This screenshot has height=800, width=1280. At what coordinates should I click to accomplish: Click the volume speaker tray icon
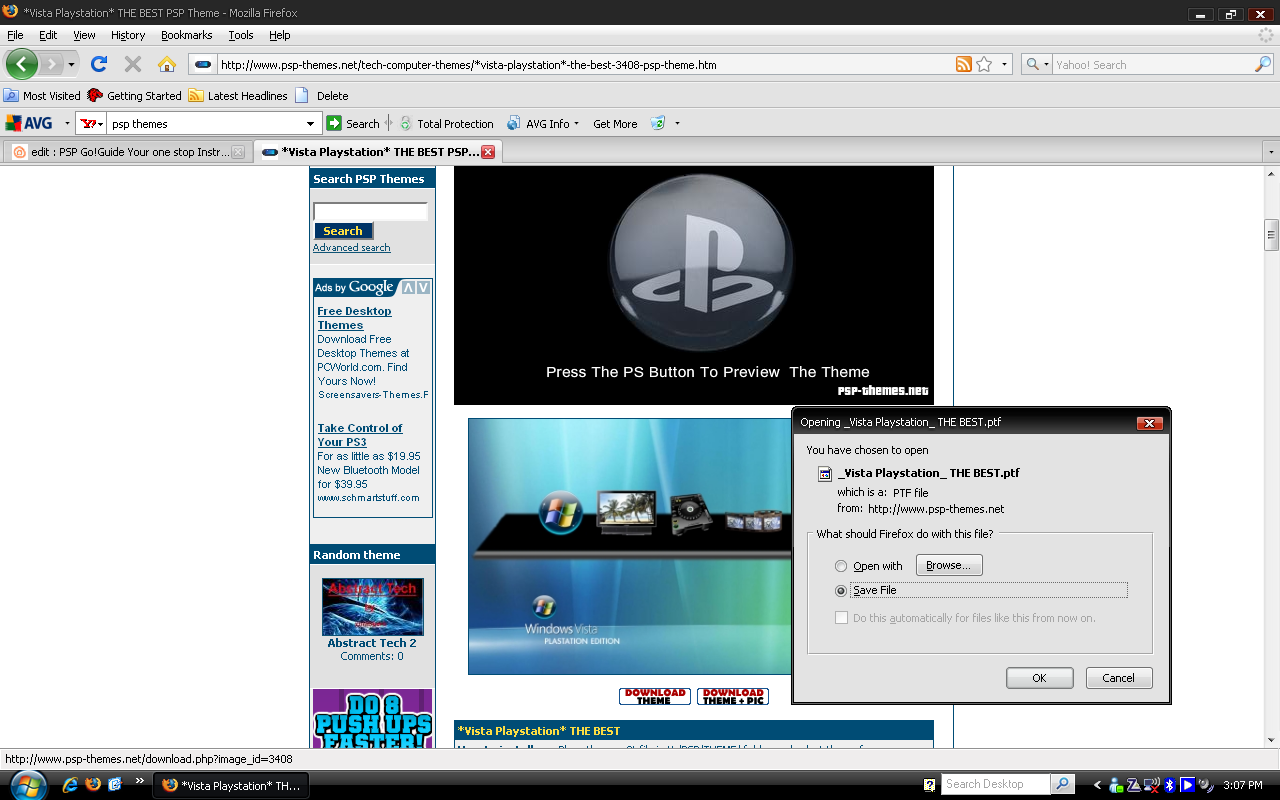[x=1205, y=784]
